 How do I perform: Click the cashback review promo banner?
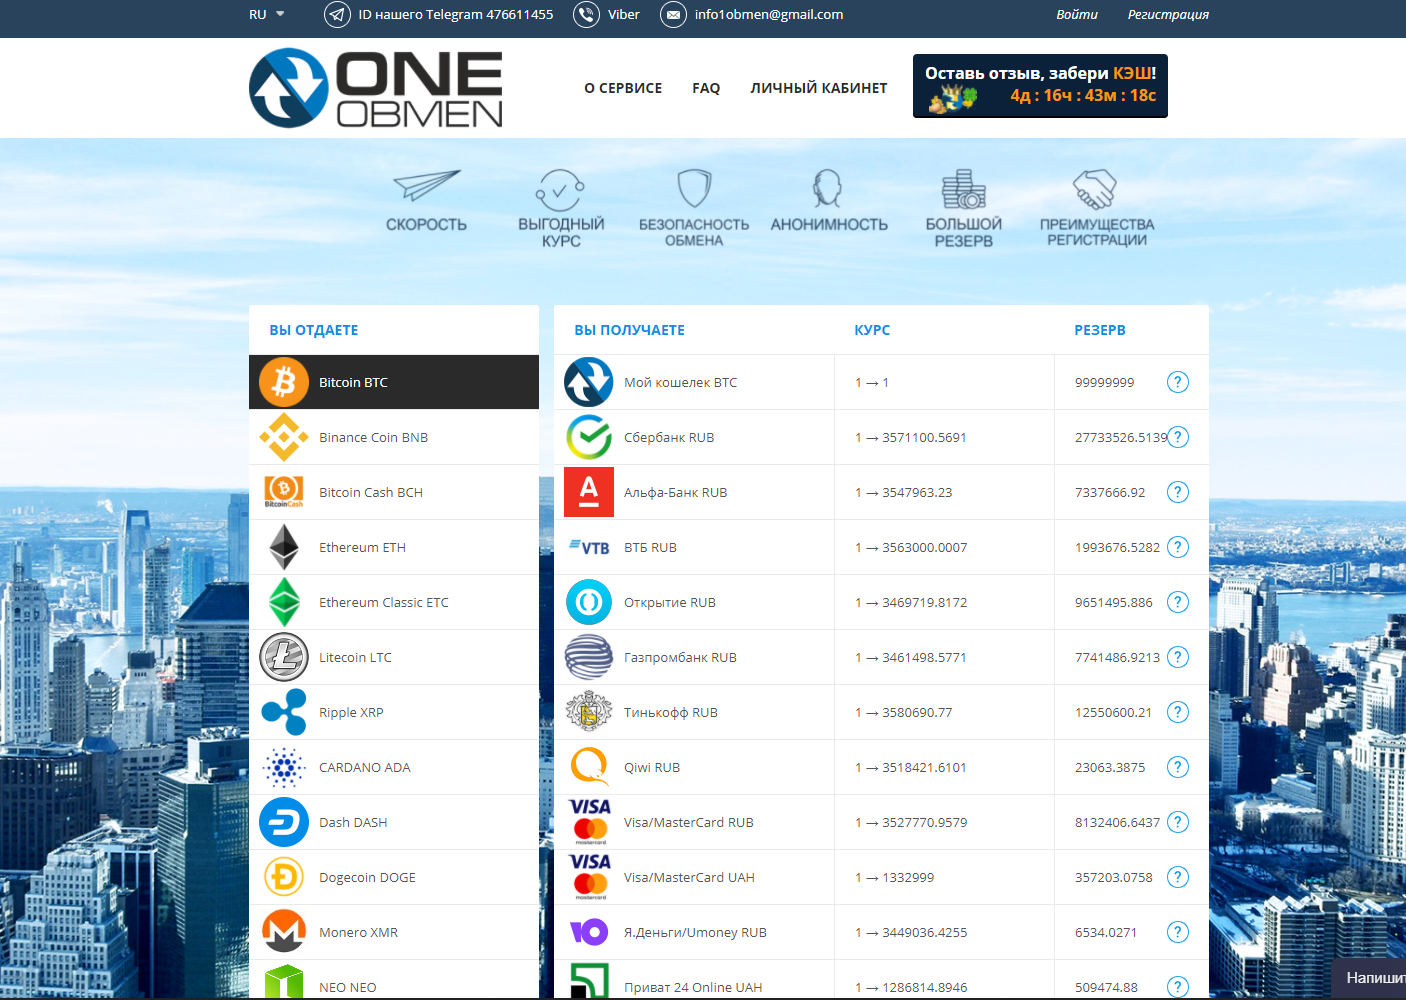[1040, 86]
